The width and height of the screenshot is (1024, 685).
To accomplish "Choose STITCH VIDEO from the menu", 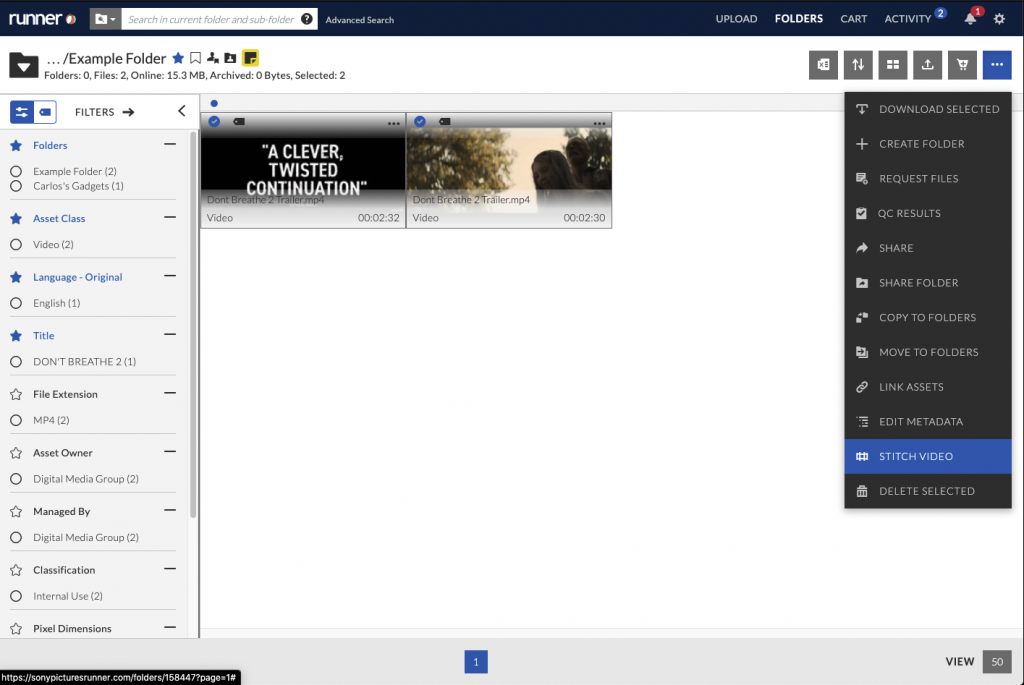I will (x=928, y=456).
